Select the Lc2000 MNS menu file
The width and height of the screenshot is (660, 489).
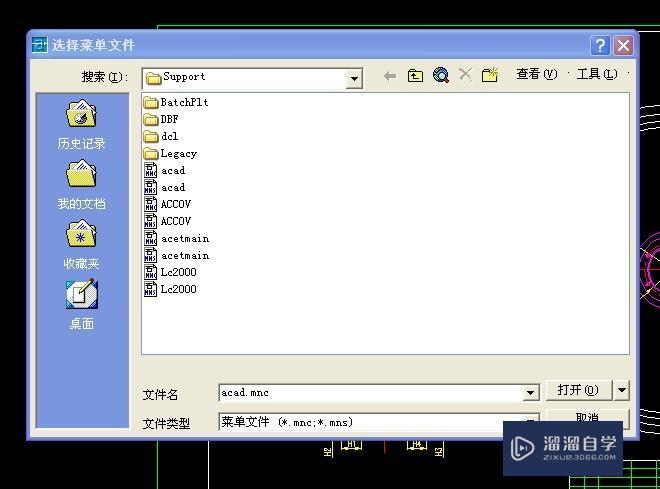coord(170,289)
